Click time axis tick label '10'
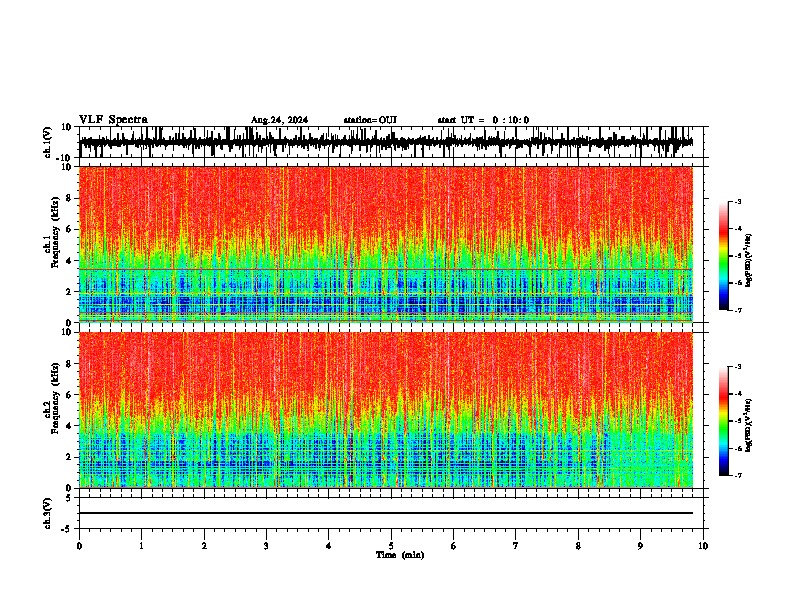Image resolution: width=792 pixels, height=612 pixels. (703, 546)
